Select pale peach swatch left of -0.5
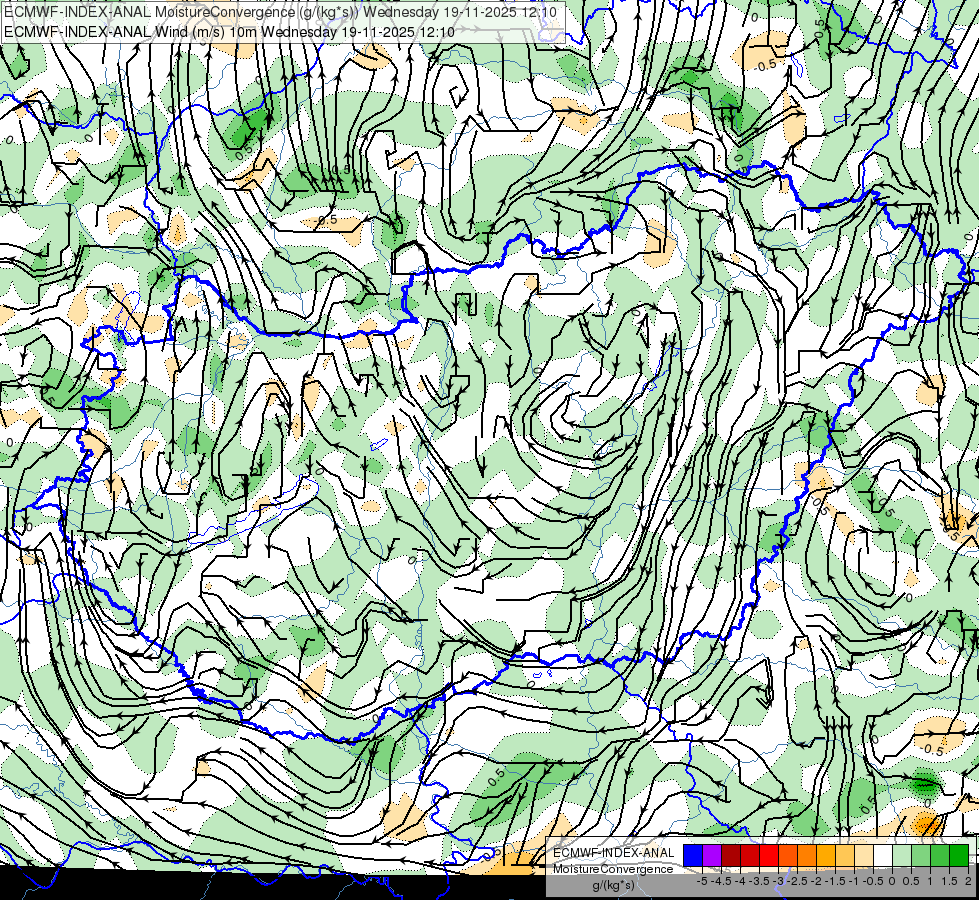Image resolution: width=979 pixels, height=900 pixels. [864, 855]
